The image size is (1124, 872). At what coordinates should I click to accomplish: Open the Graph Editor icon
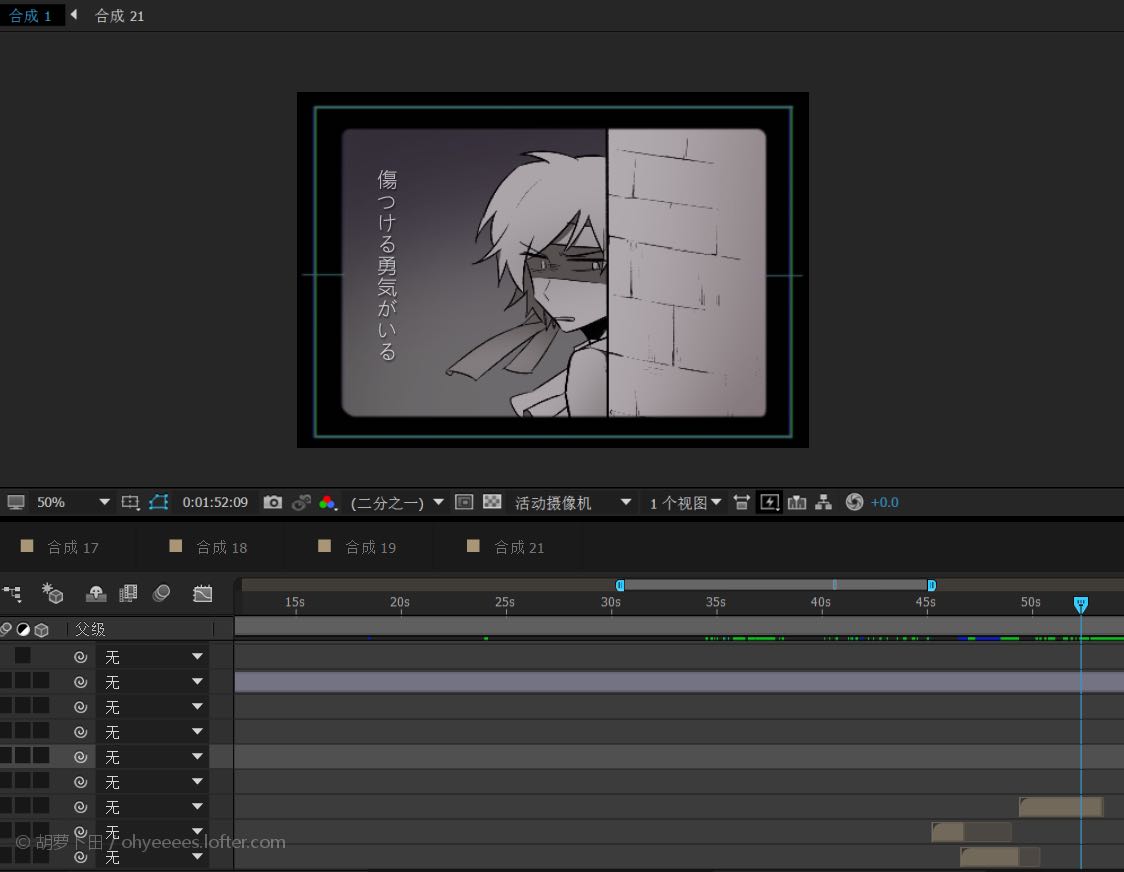click(x=203, y=593)
